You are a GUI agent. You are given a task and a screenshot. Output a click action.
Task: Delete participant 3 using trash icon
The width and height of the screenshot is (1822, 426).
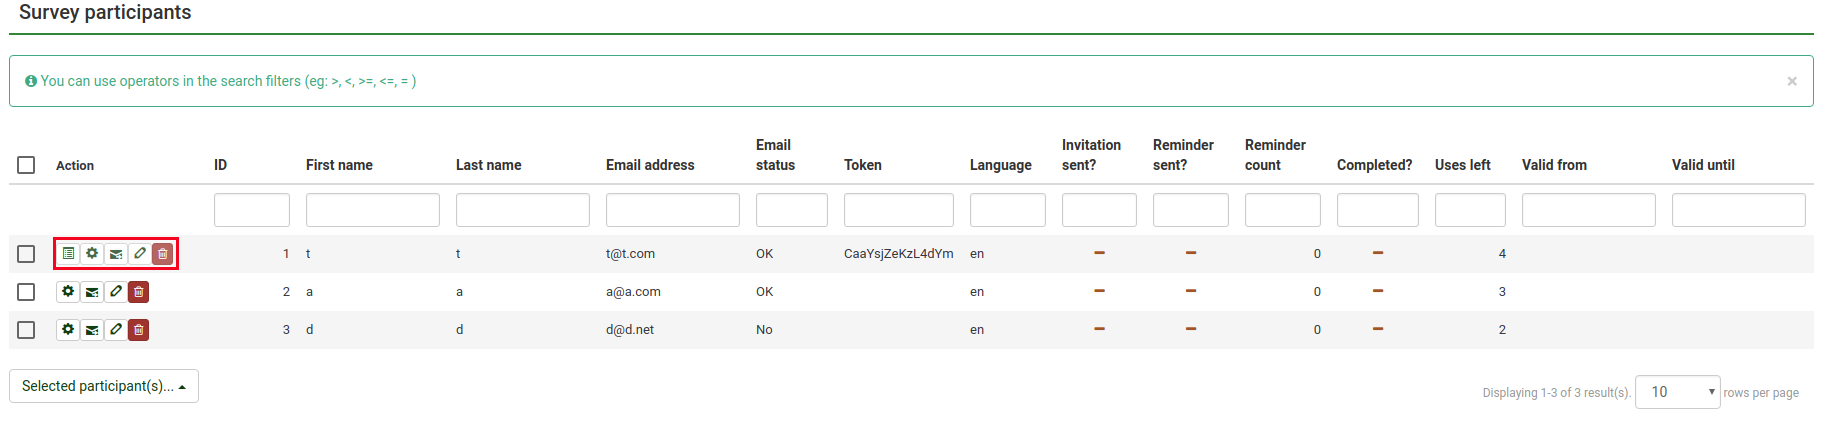point(139,330)
